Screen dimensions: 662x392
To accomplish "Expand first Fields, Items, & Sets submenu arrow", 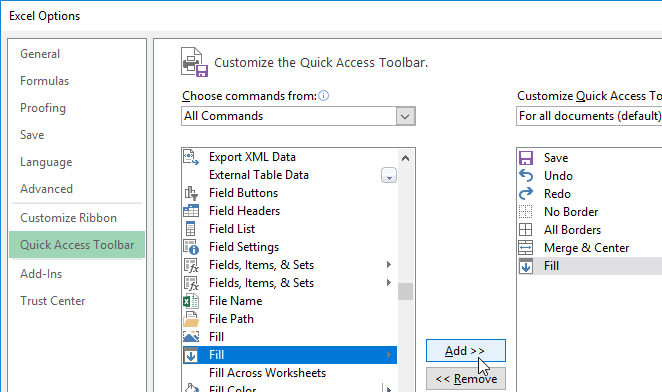I will pyautogui.click(x=389, y=265).
